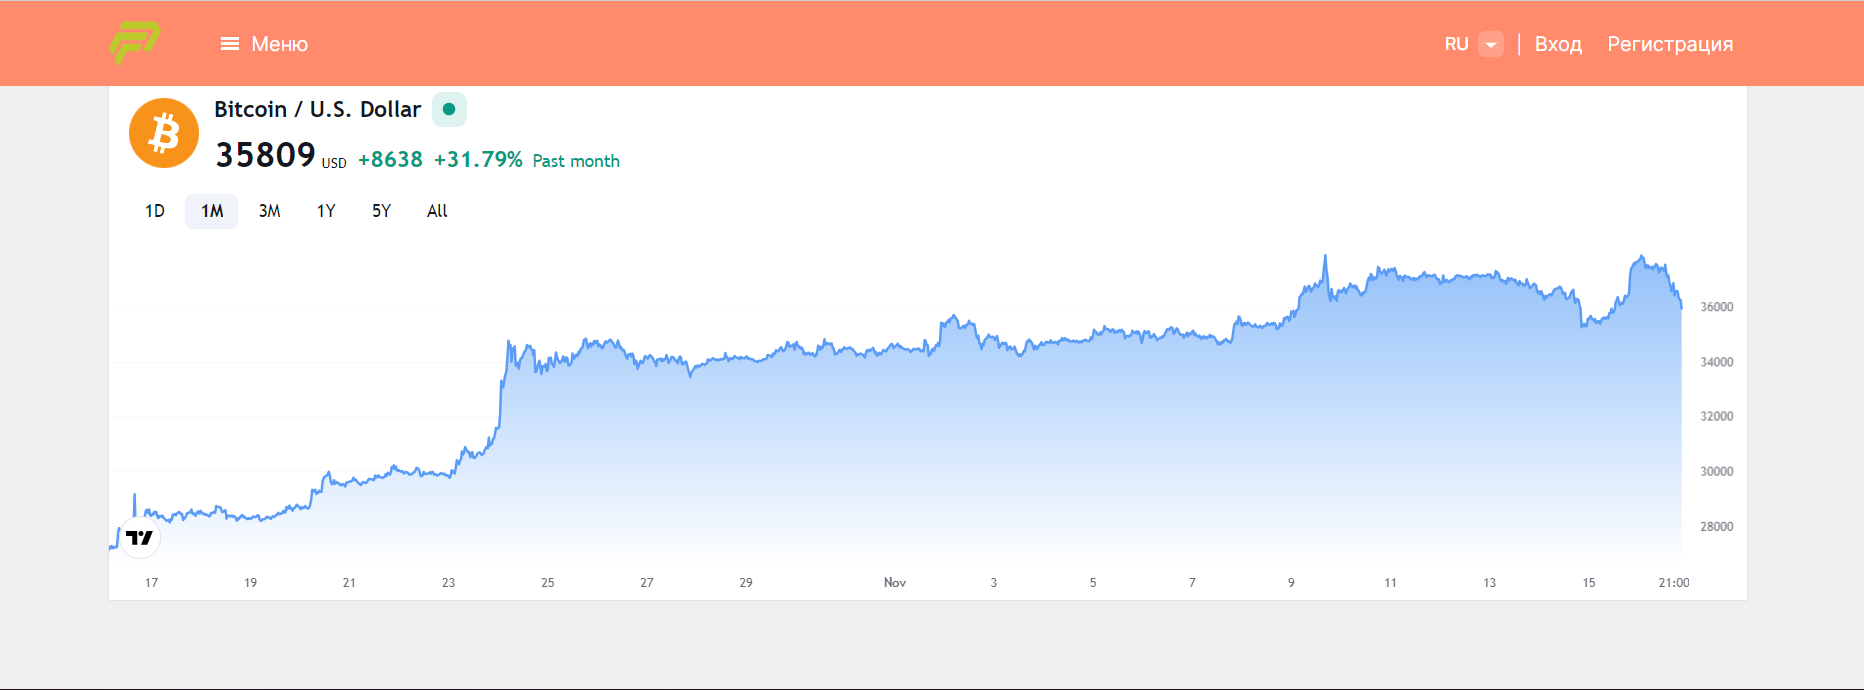The image size is (1864, 690).
Task: Show the All time range
Action: [x=437, y=211]
